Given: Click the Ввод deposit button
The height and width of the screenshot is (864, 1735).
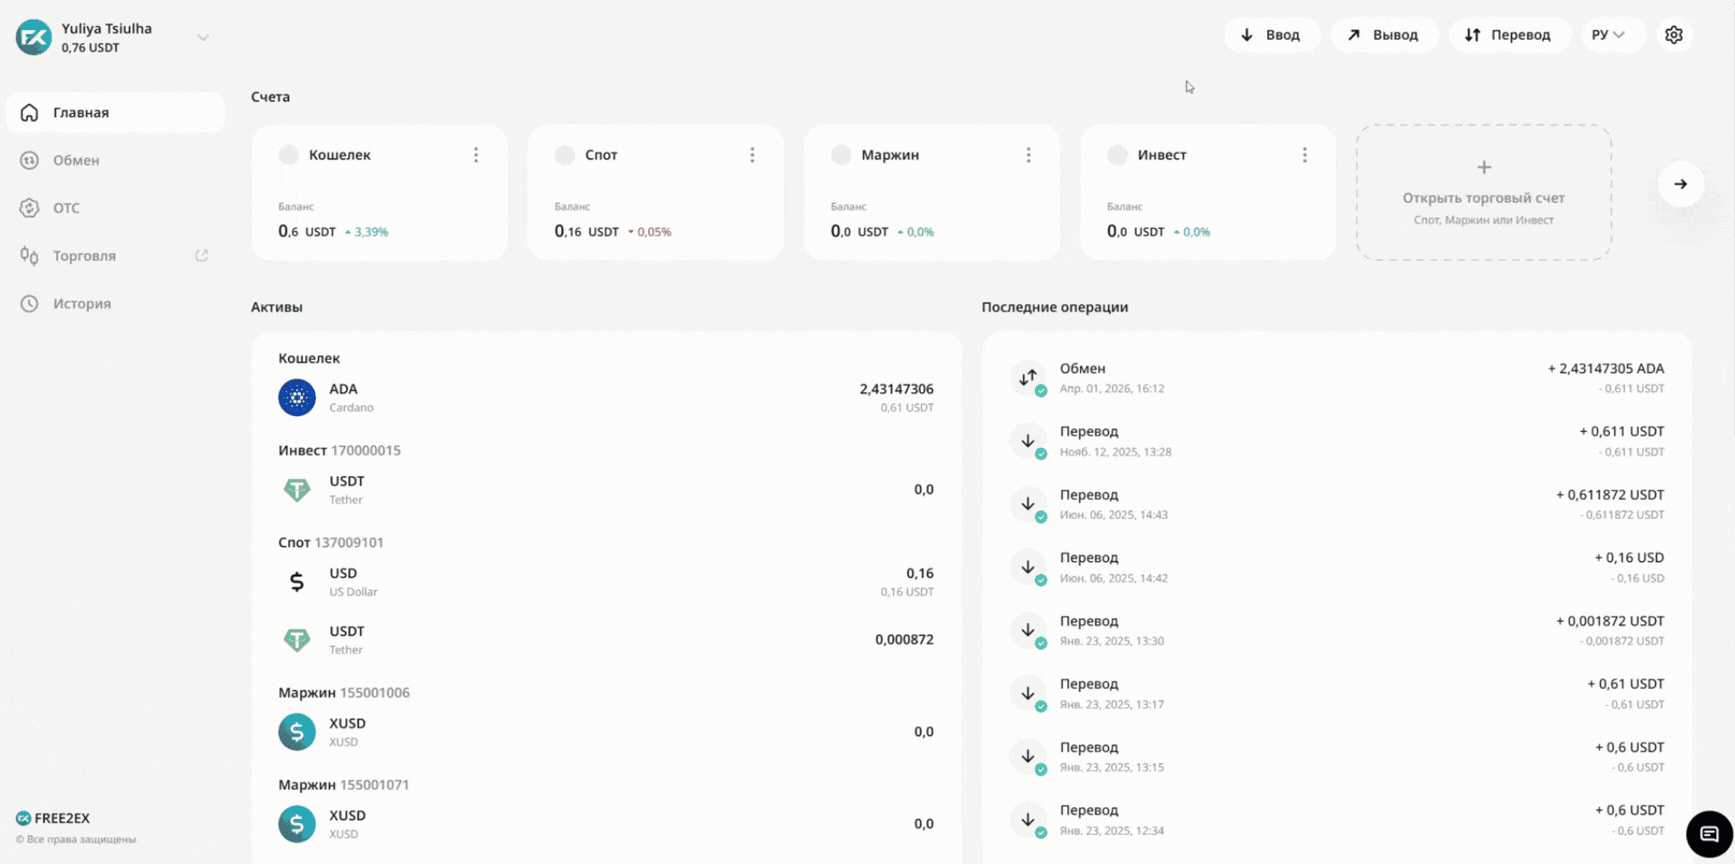Looking at the screenshot, I should tap(1271, 35).
